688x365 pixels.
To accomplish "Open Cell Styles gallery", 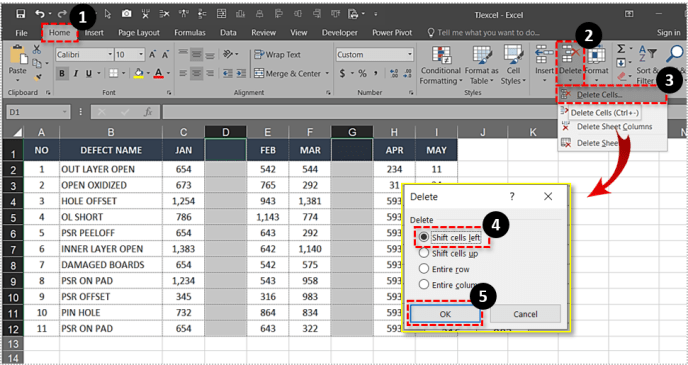I will [x=513, y=65].
